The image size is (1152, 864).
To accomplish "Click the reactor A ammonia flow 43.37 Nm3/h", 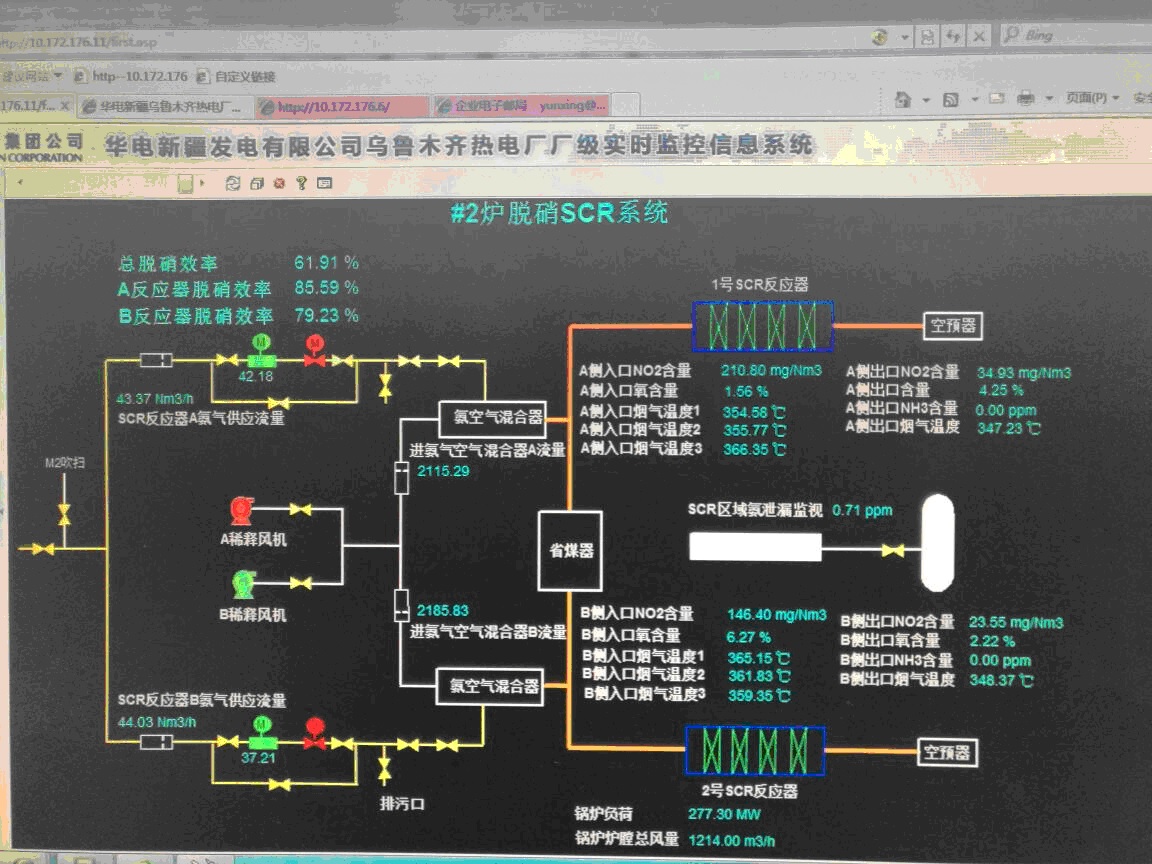I will 155,399.
